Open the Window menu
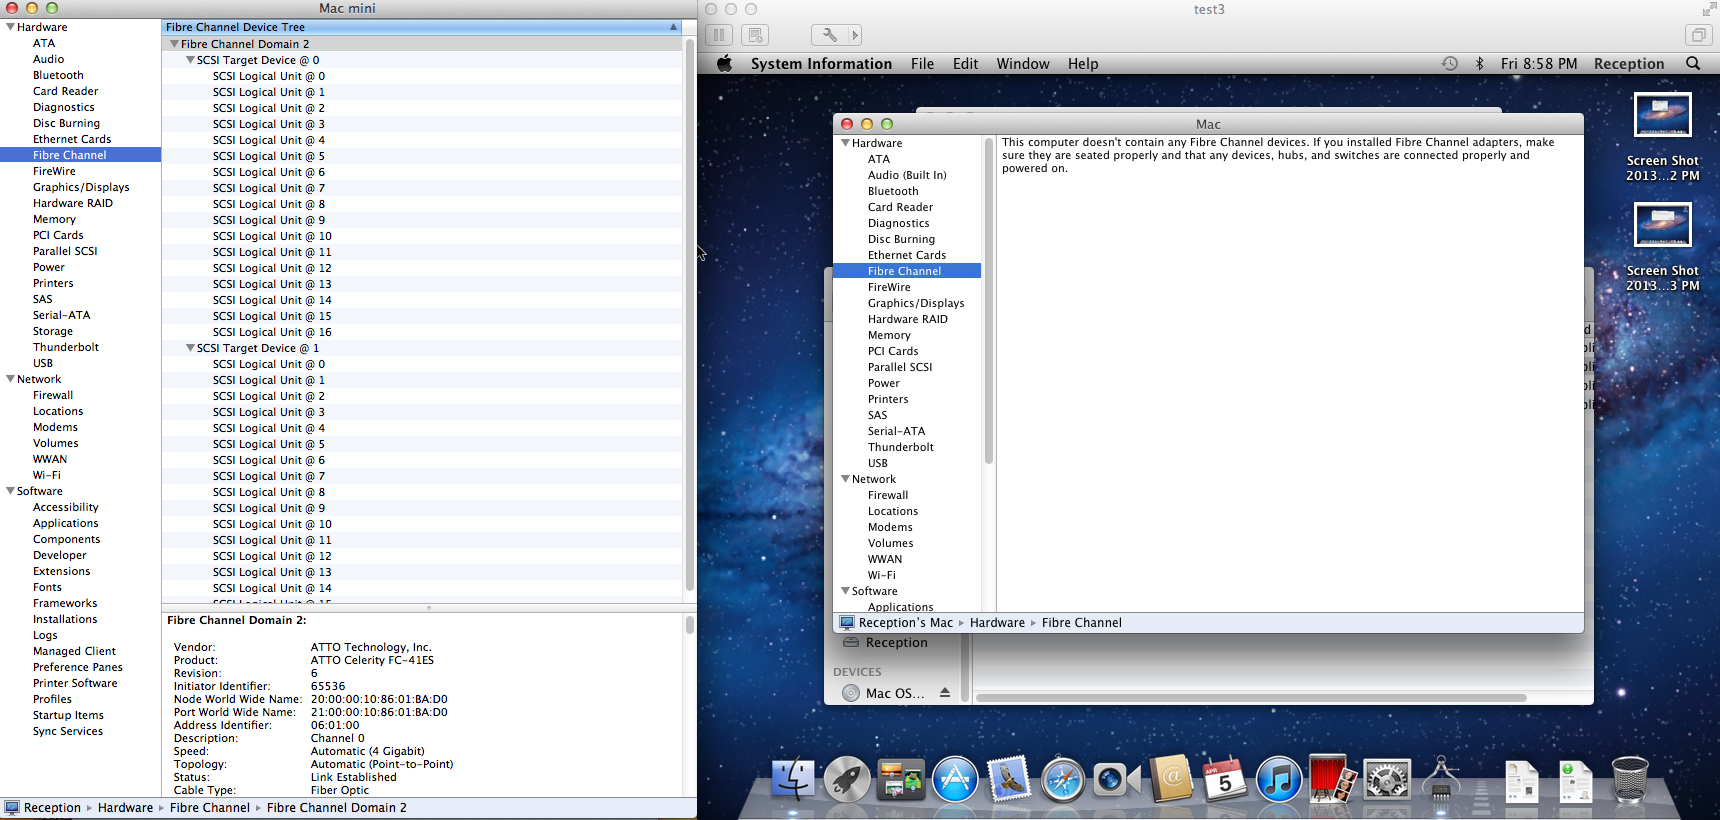 click(1023, 63)
